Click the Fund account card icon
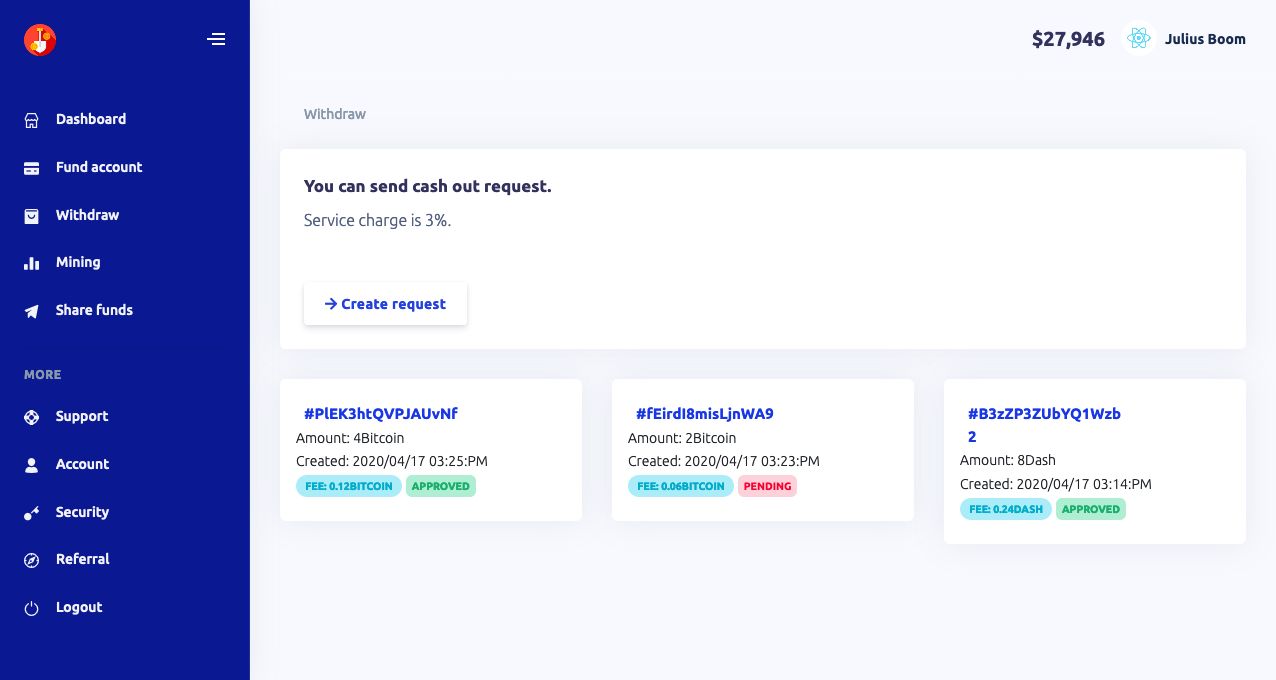This screenshot has height=680, width=1276. point(32,168)
